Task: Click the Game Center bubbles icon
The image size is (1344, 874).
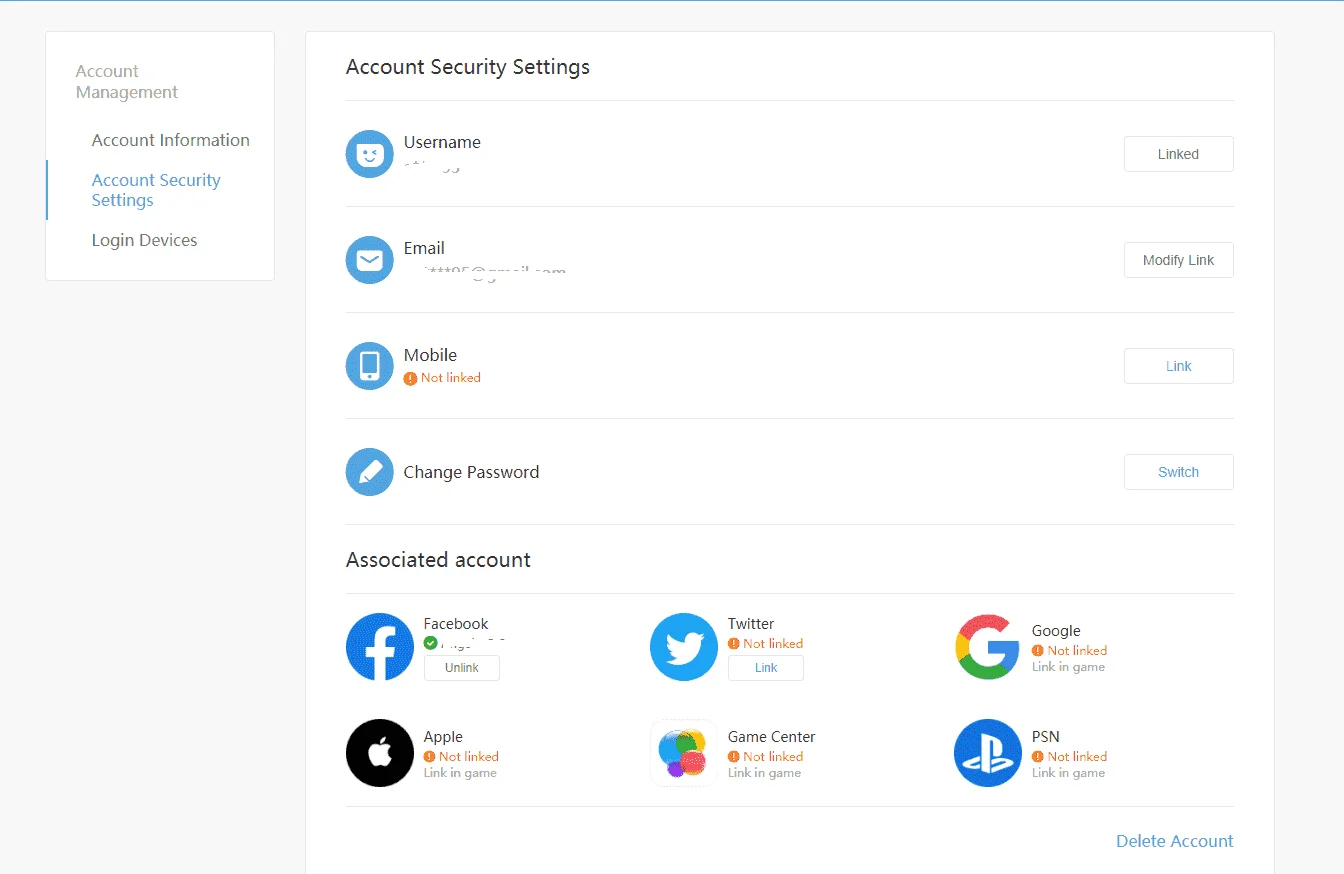Action: point(684,753)
